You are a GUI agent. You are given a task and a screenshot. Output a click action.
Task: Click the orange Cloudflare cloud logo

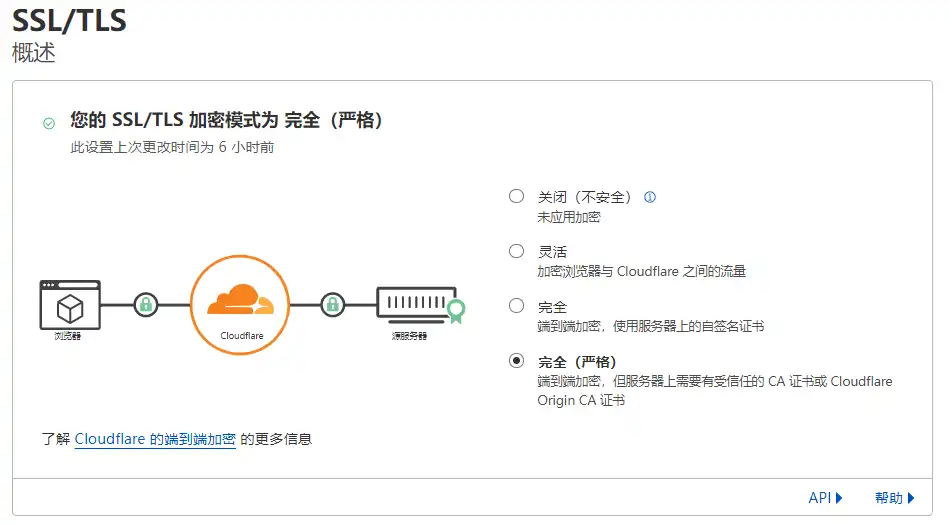tap(240, 300)
